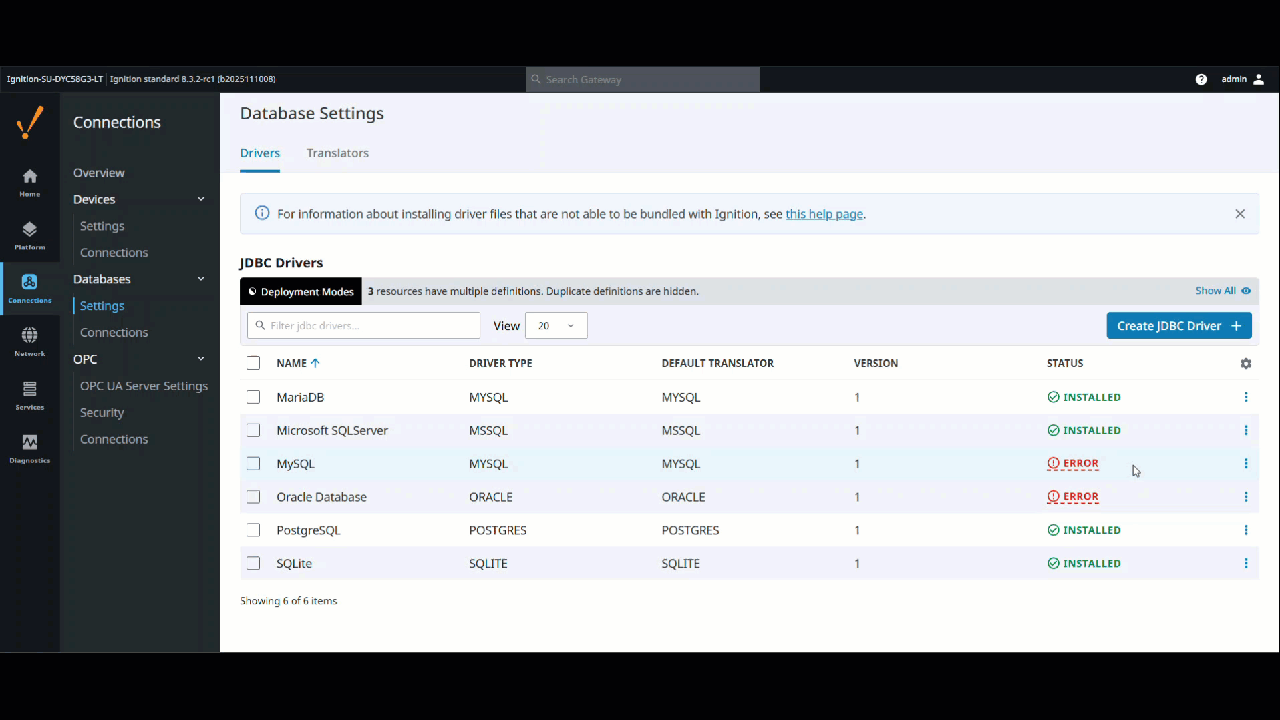
Task: Check the MariaDB row checkbox
Action: click(253, 397)
